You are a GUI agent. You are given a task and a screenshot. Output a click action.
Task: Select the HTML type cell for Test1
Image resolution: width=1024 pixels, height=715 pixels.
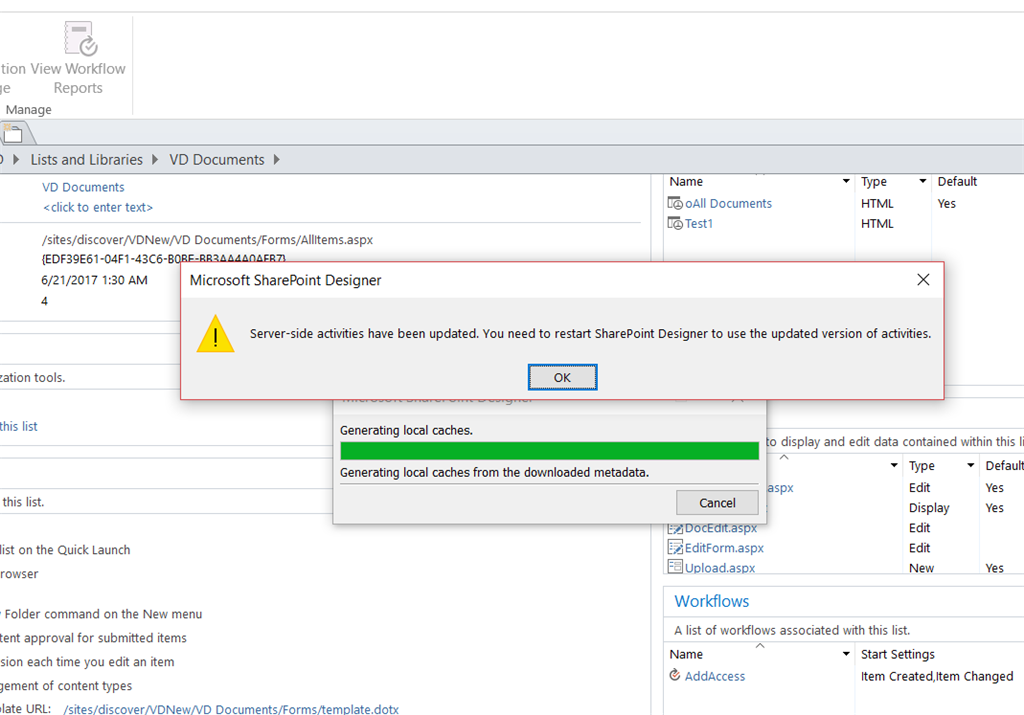point(876,224)
